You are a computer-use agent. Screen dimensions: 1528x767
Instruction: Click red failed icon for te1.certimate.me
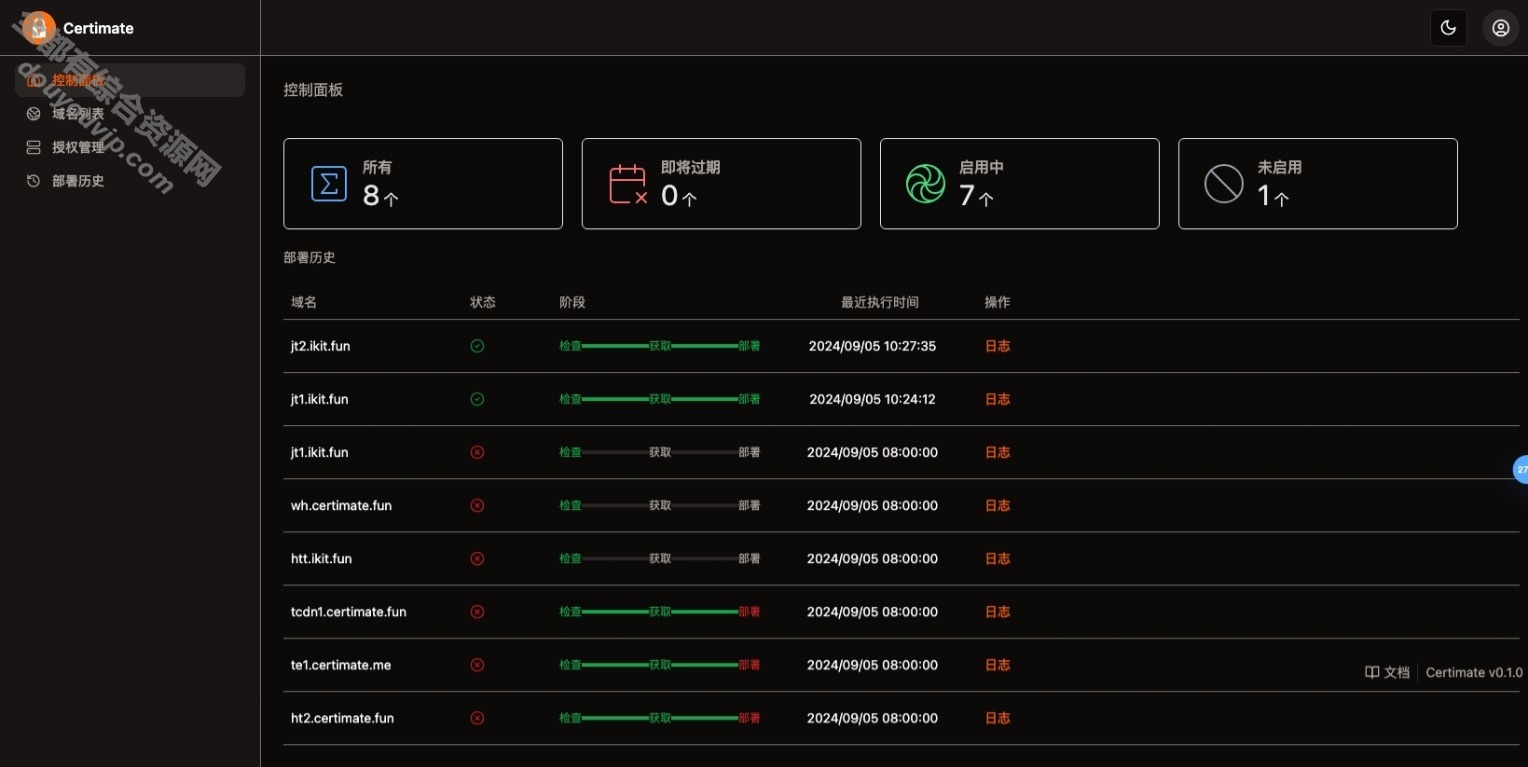coord(477,664)
